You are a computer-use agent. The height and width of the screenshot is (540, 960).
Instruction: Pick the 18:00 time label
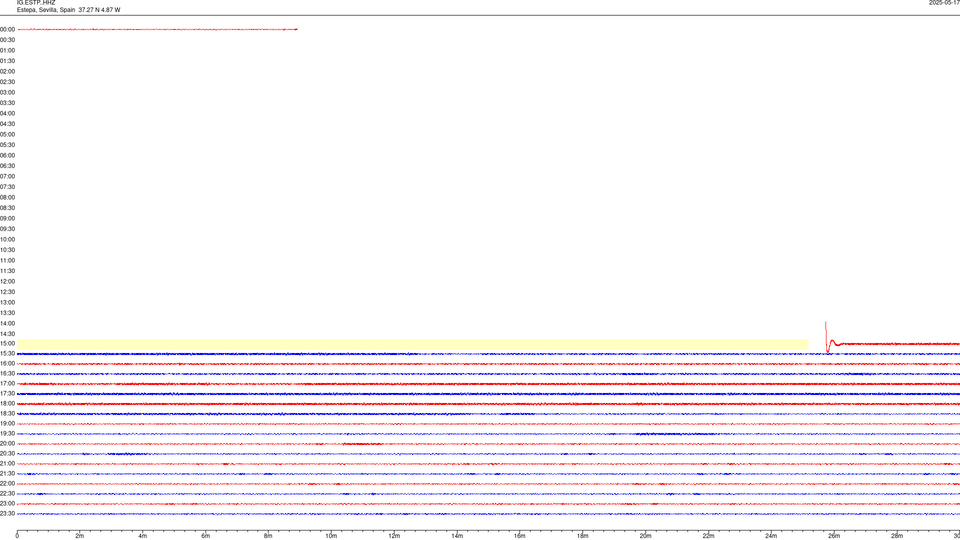(x=7, y=404)
